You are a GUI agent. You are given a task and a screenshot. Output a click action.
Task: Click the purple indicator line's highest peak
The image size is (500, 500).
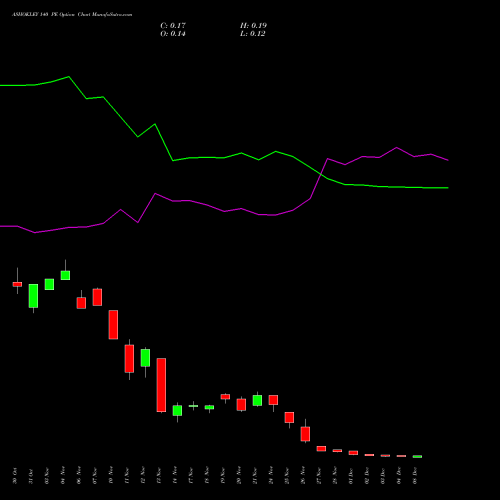click(397, 147)
